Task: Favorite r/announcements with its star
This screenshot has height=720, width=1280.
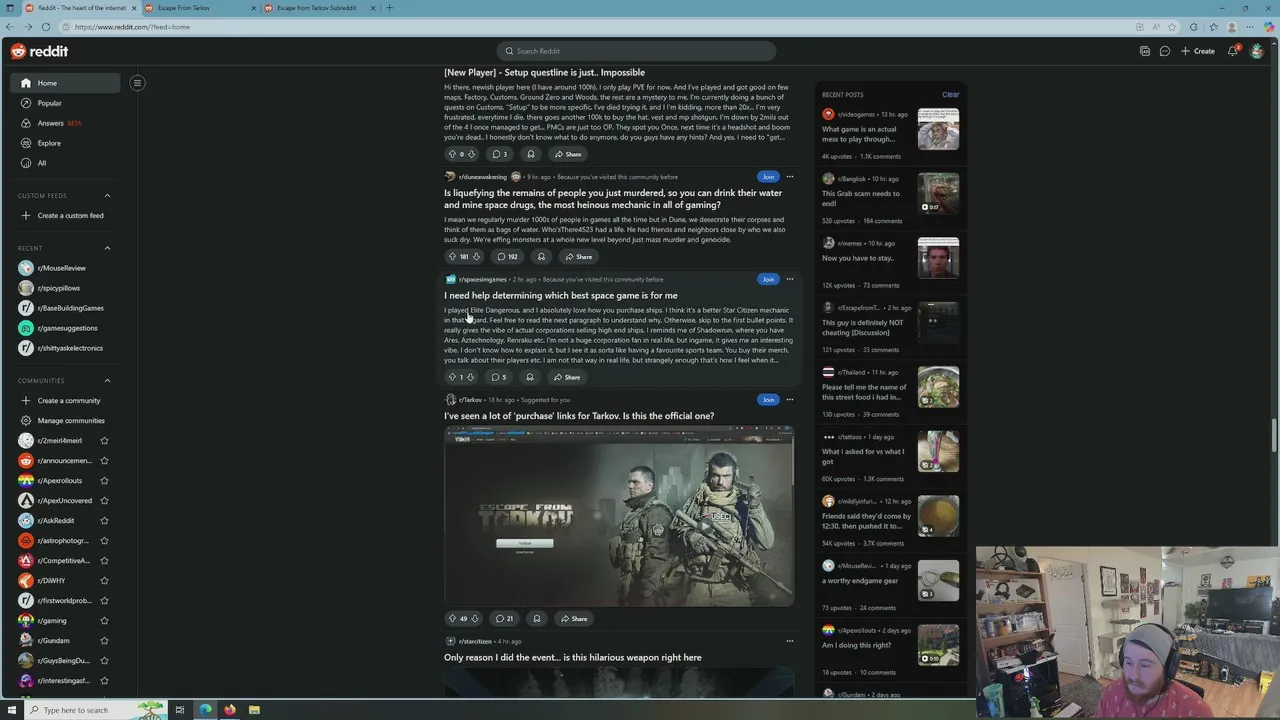Action: (x=104, y=460)
